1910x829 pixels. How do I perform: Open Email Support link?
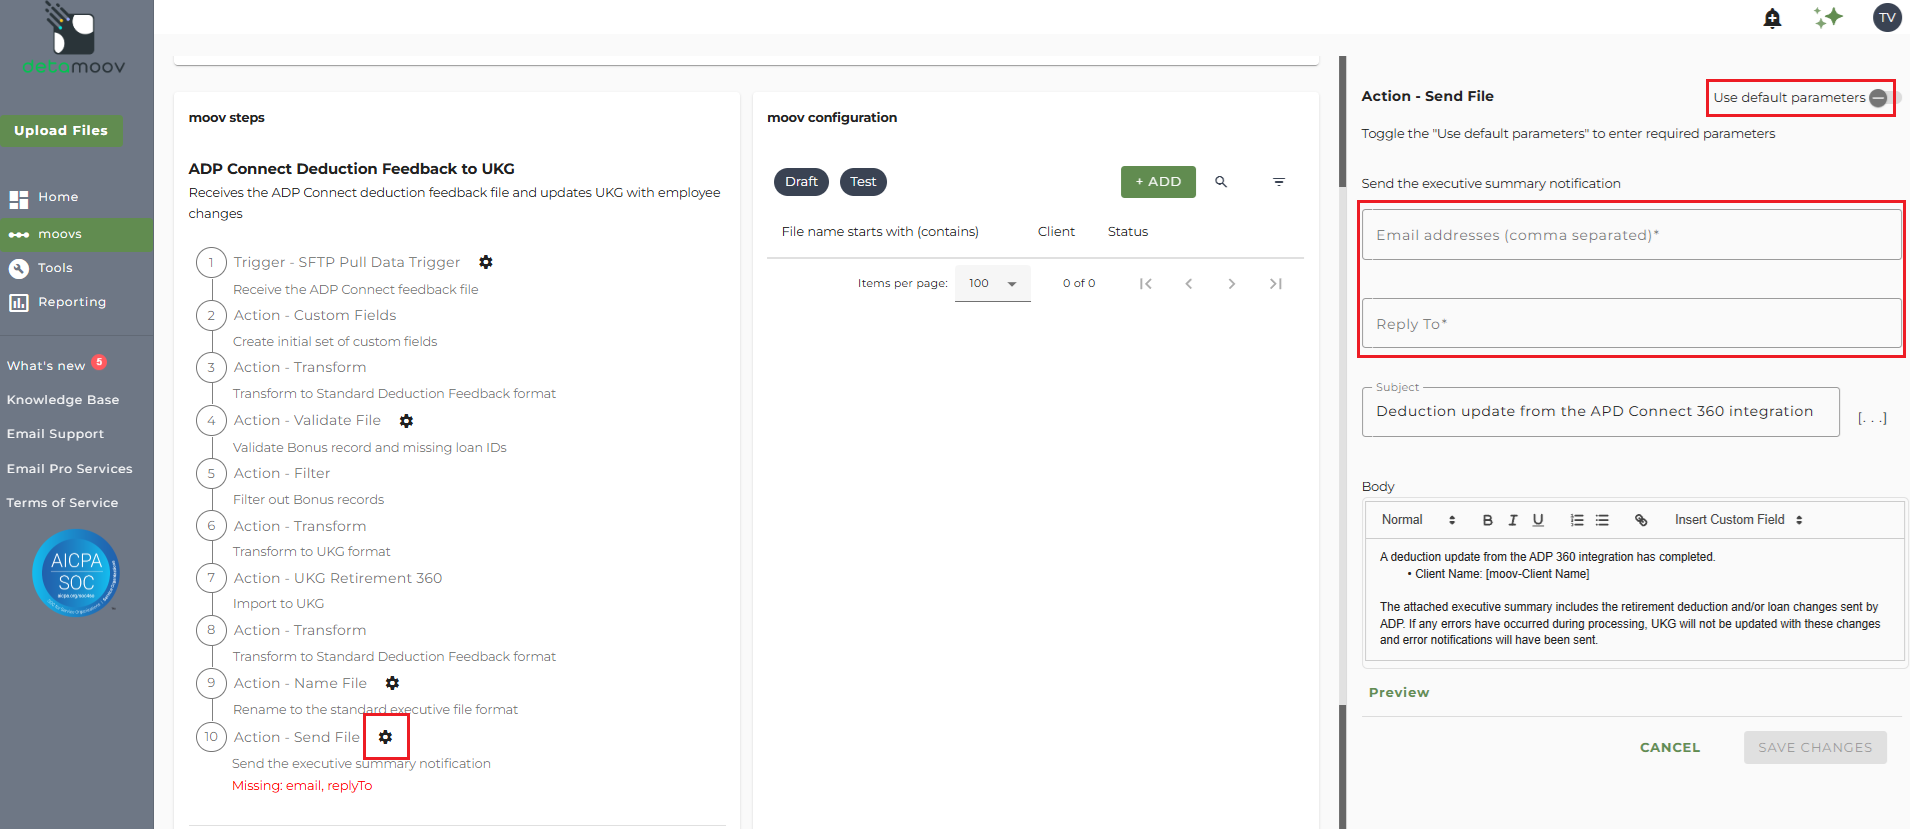point(55,434)
